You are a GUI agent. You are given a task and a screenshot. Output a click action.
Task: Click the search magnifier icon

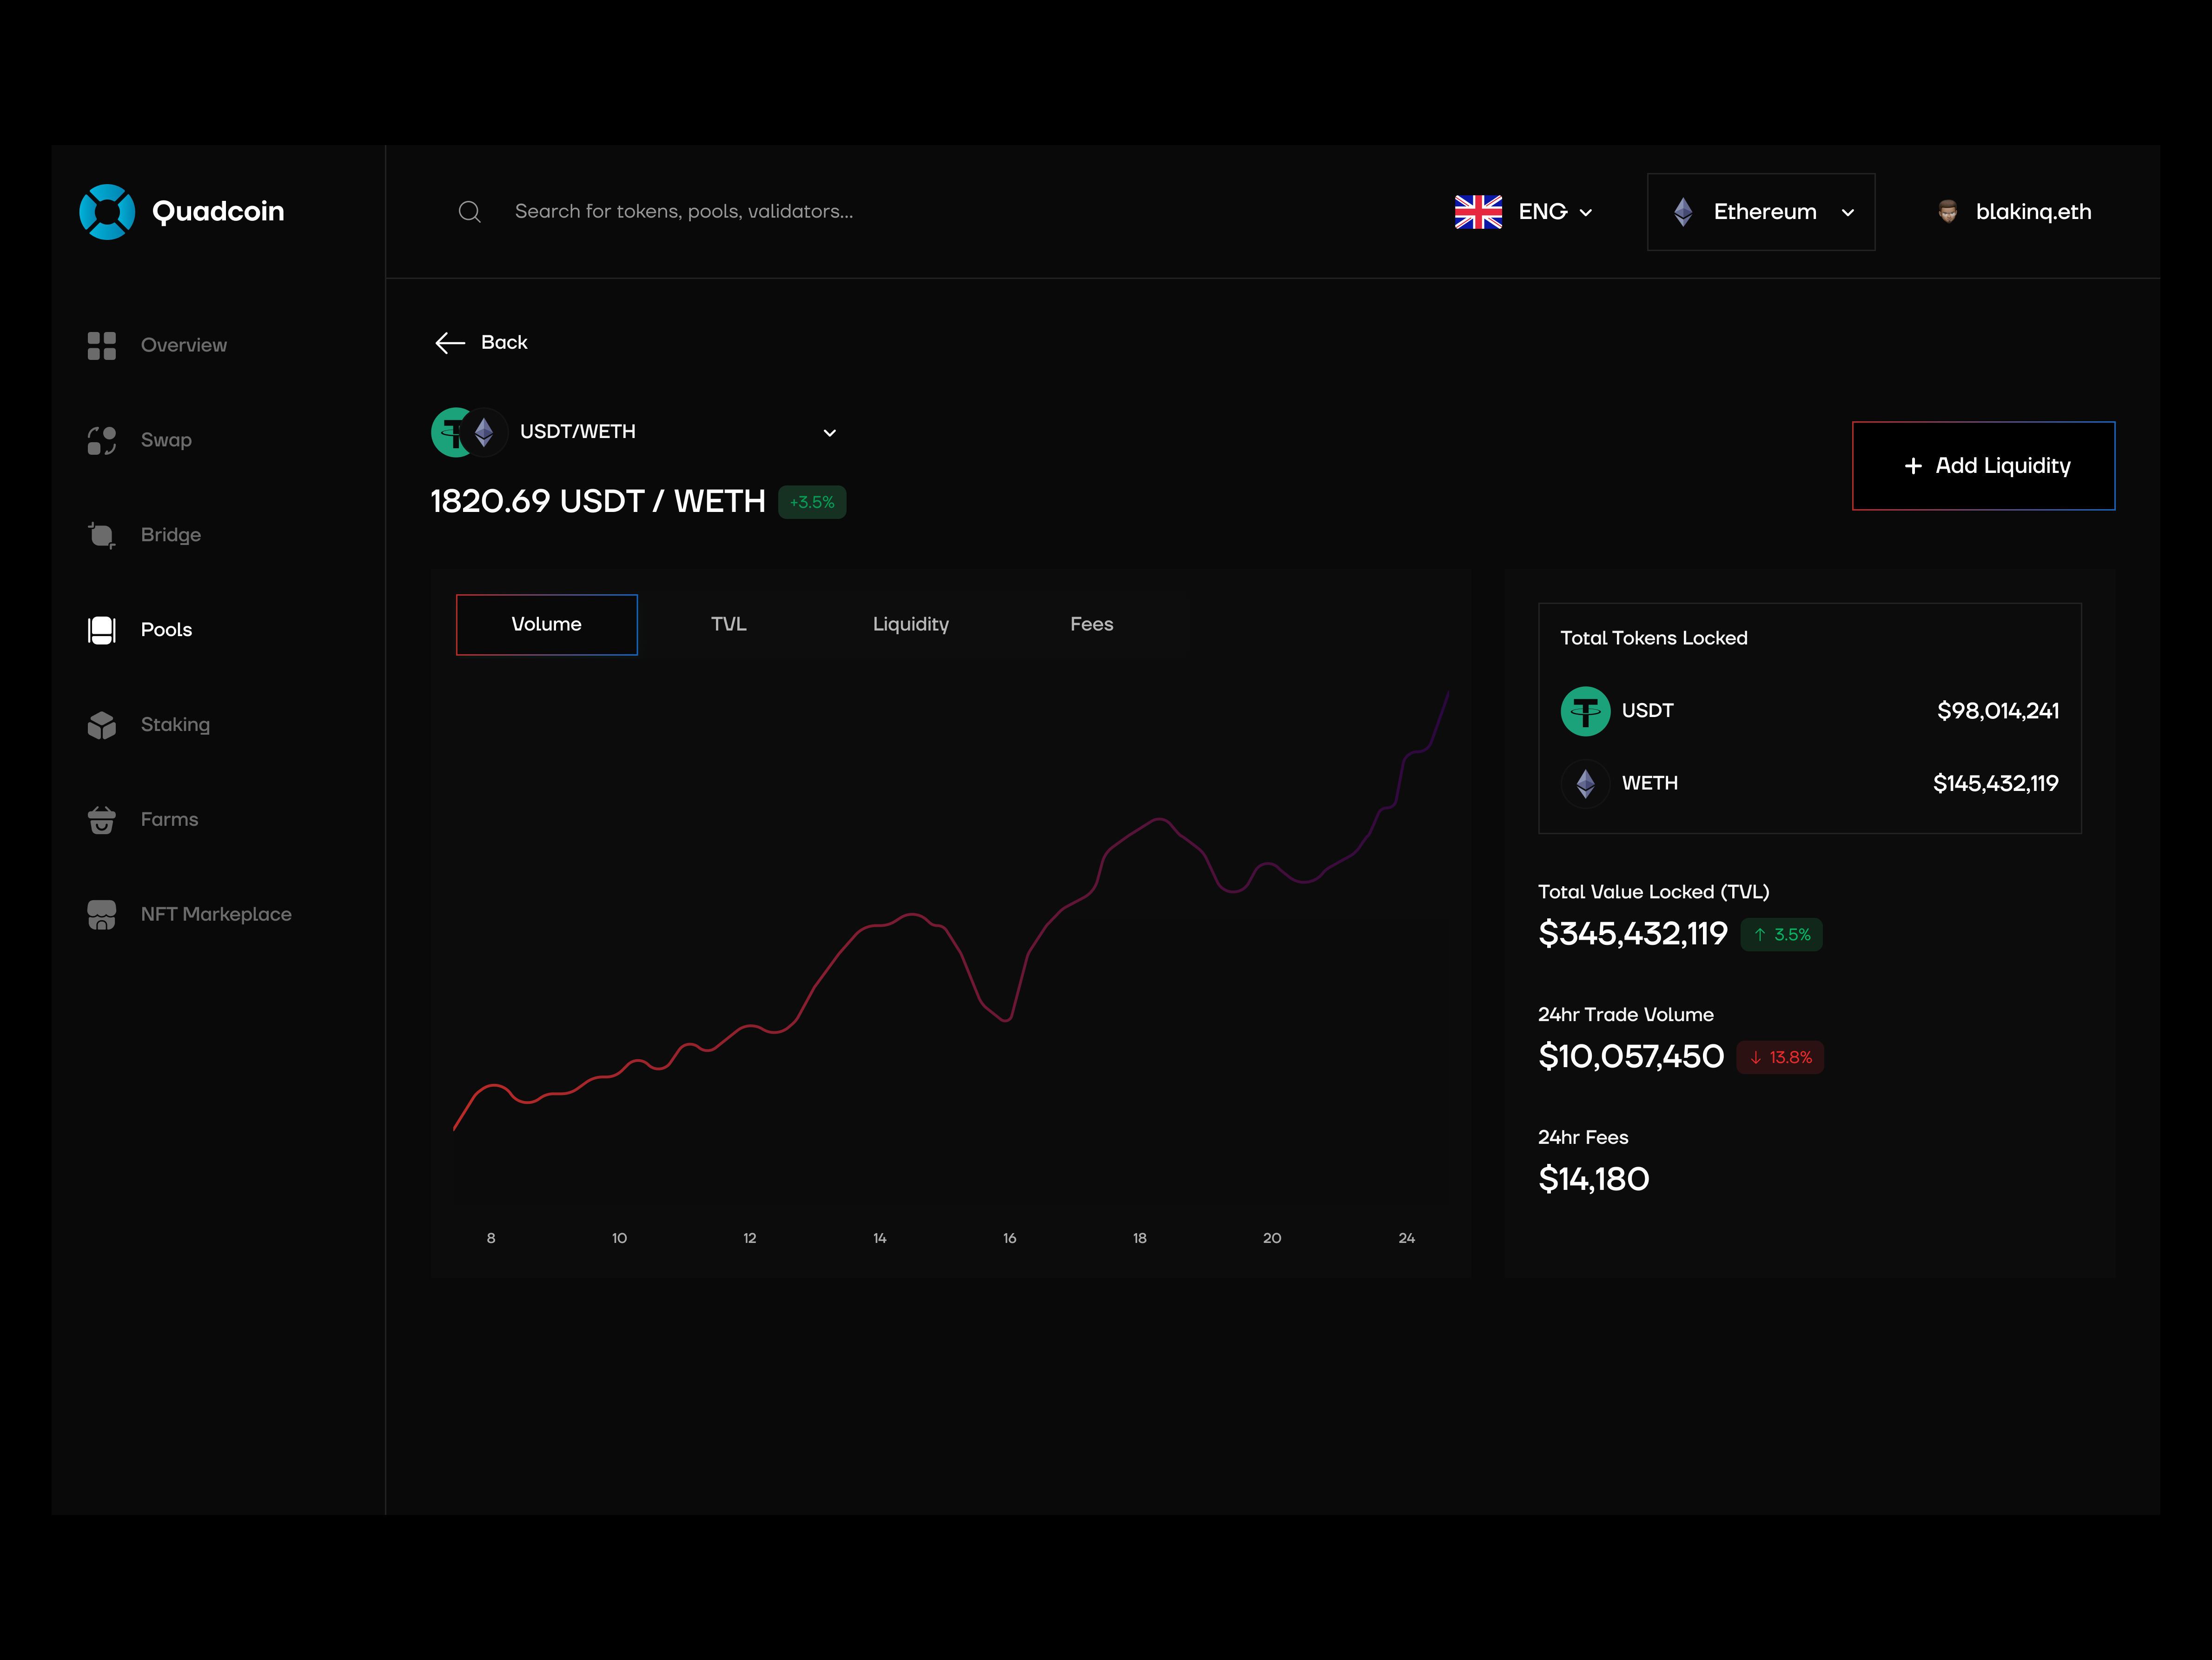469,211
